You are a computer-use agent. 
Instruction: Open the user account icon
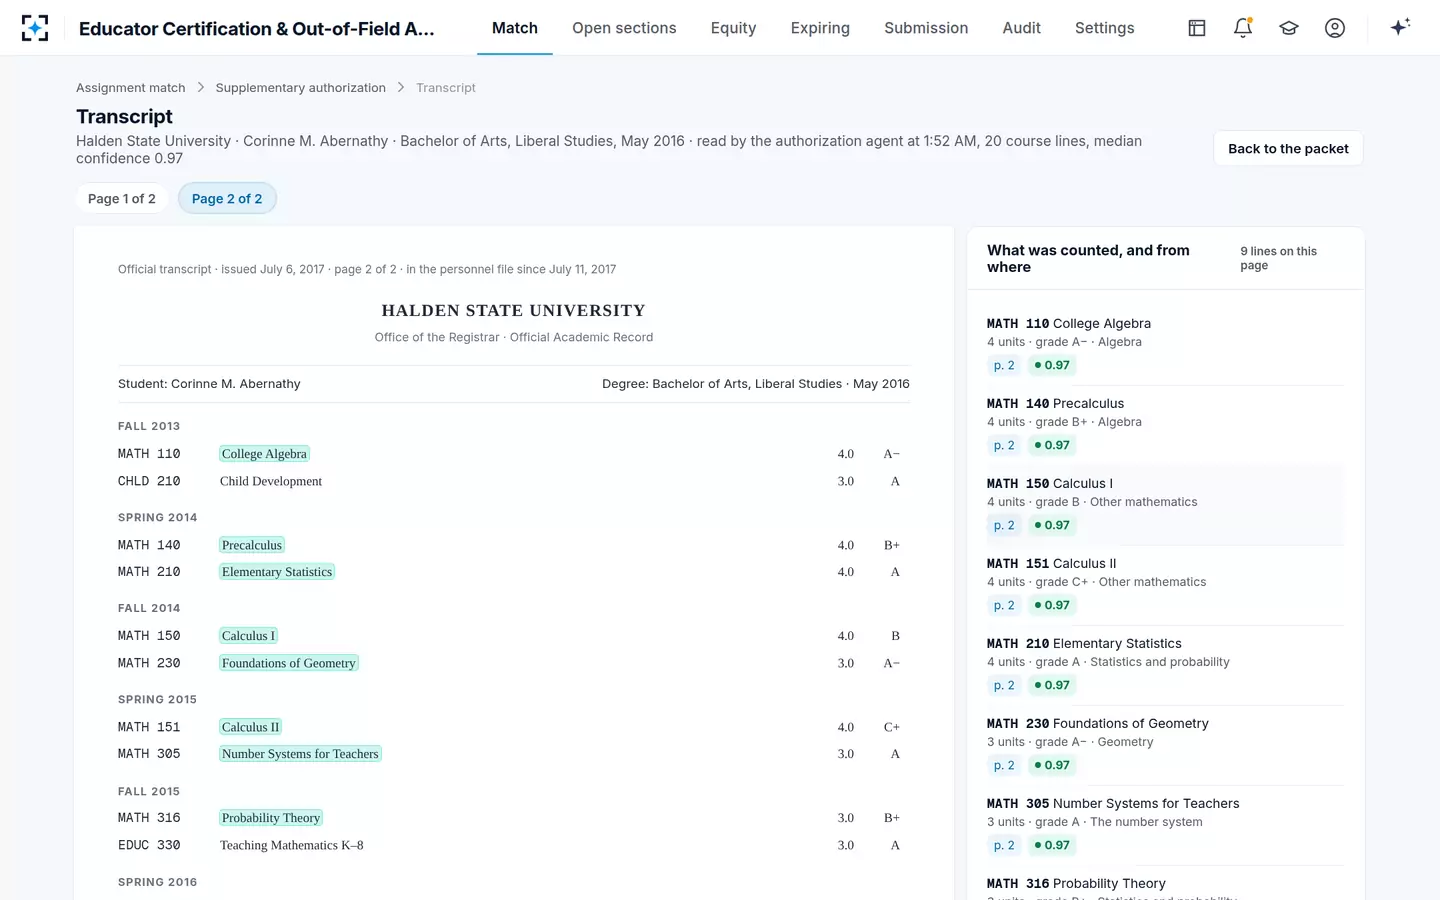tap(1335, 28)
